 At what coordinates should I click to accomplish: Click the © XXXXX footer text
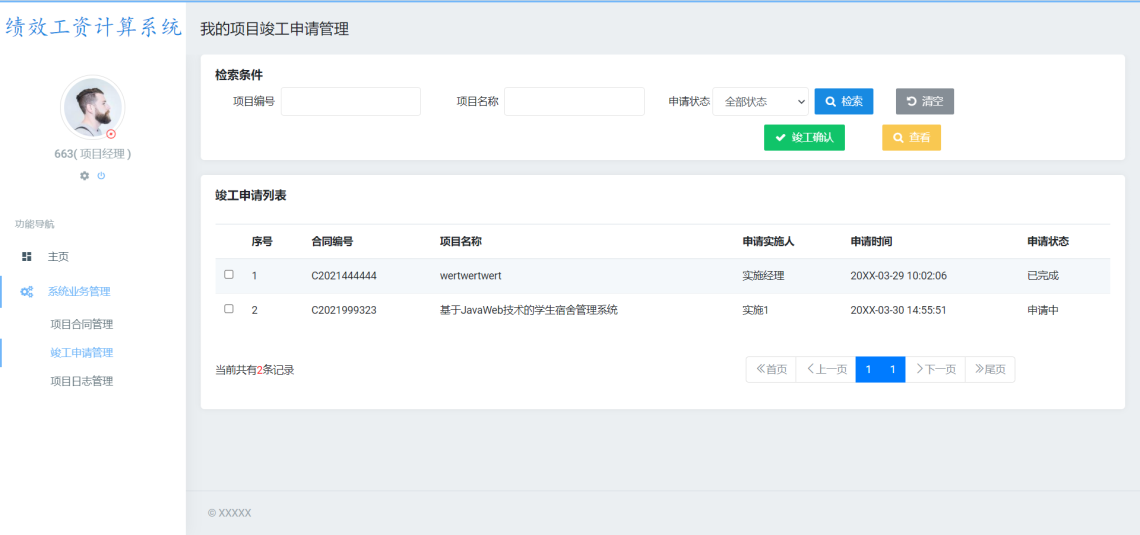click(x=230, y=512)
